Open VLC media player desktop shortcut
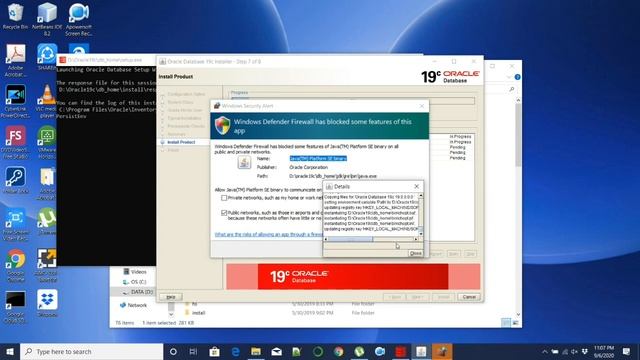 (47, 101)
